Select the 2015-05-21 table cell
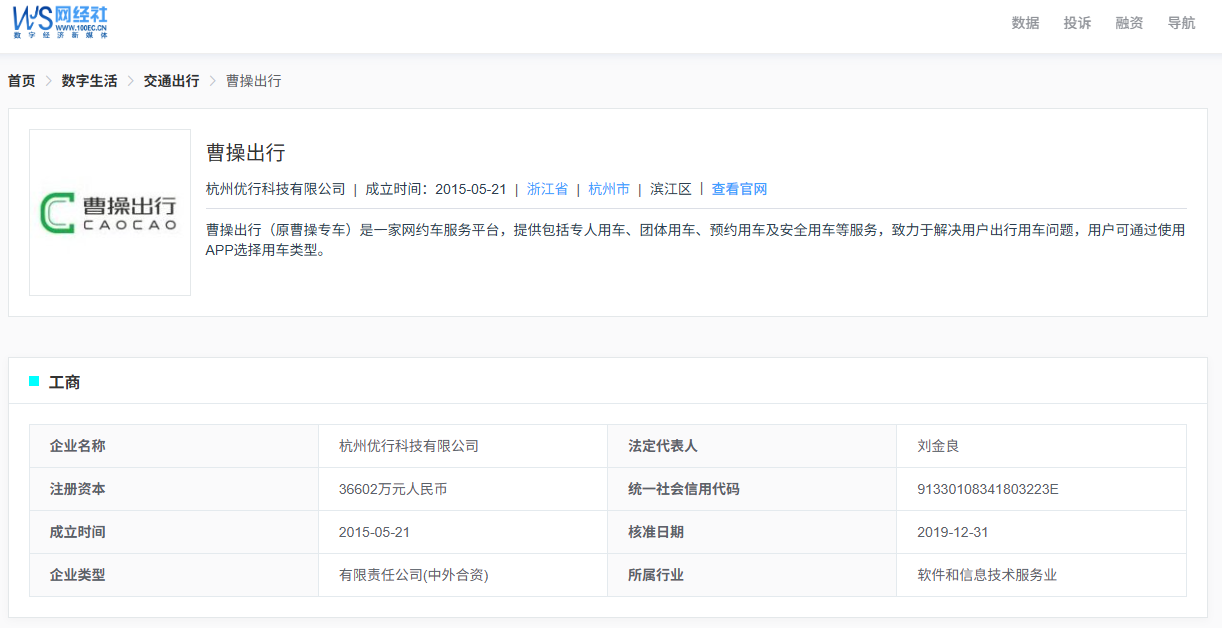The height and width of the screenshot is (628, 1222). click(x=463, y=532)
